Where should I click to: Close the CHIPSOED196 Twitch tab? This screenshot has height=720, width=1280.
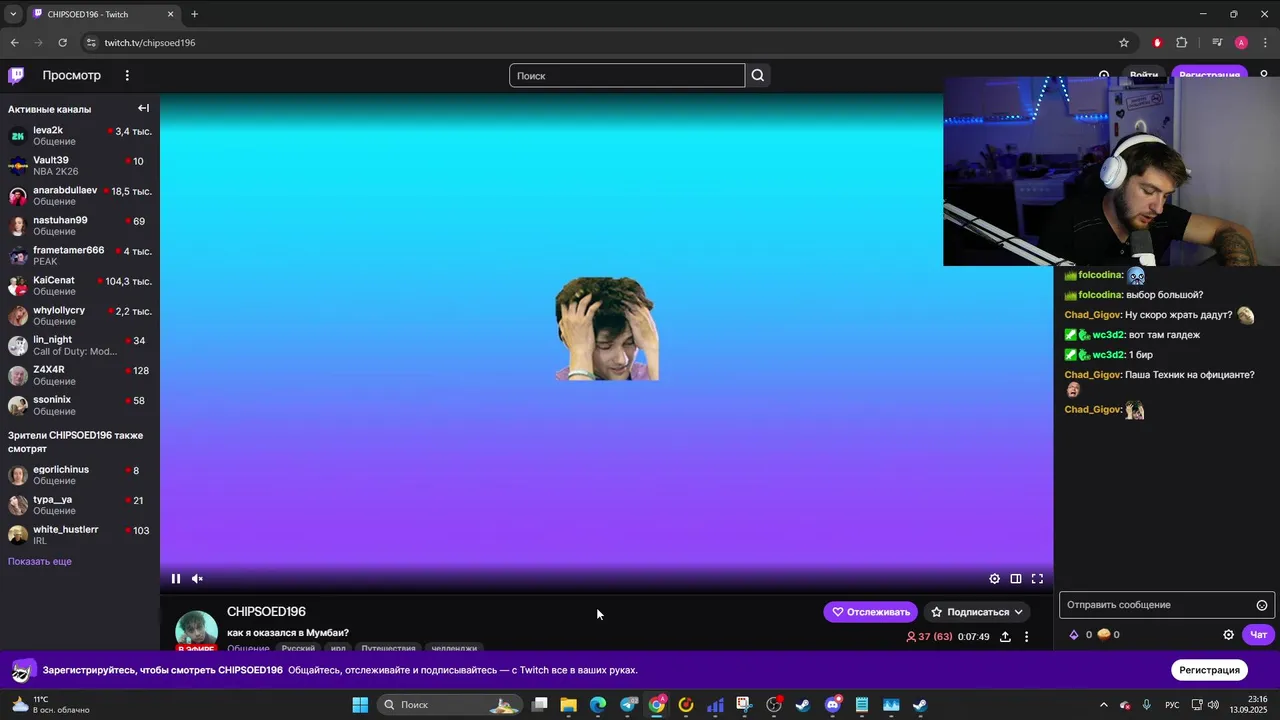[x=171, y=14]
